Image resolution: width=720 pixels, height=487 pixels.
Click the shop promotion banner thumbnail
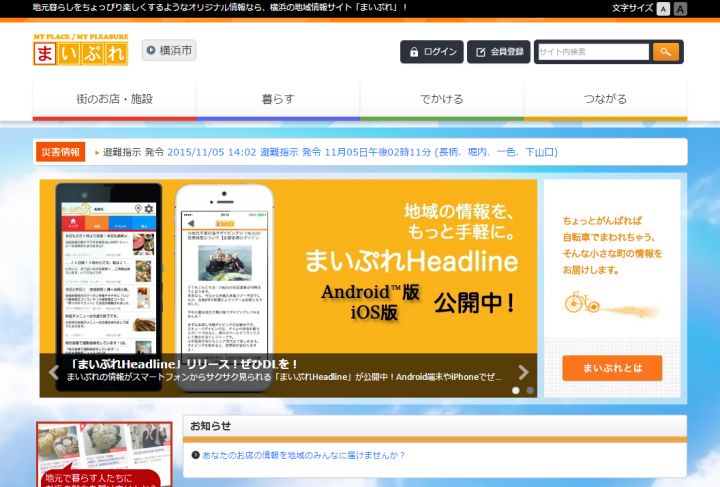coord(105,454)
